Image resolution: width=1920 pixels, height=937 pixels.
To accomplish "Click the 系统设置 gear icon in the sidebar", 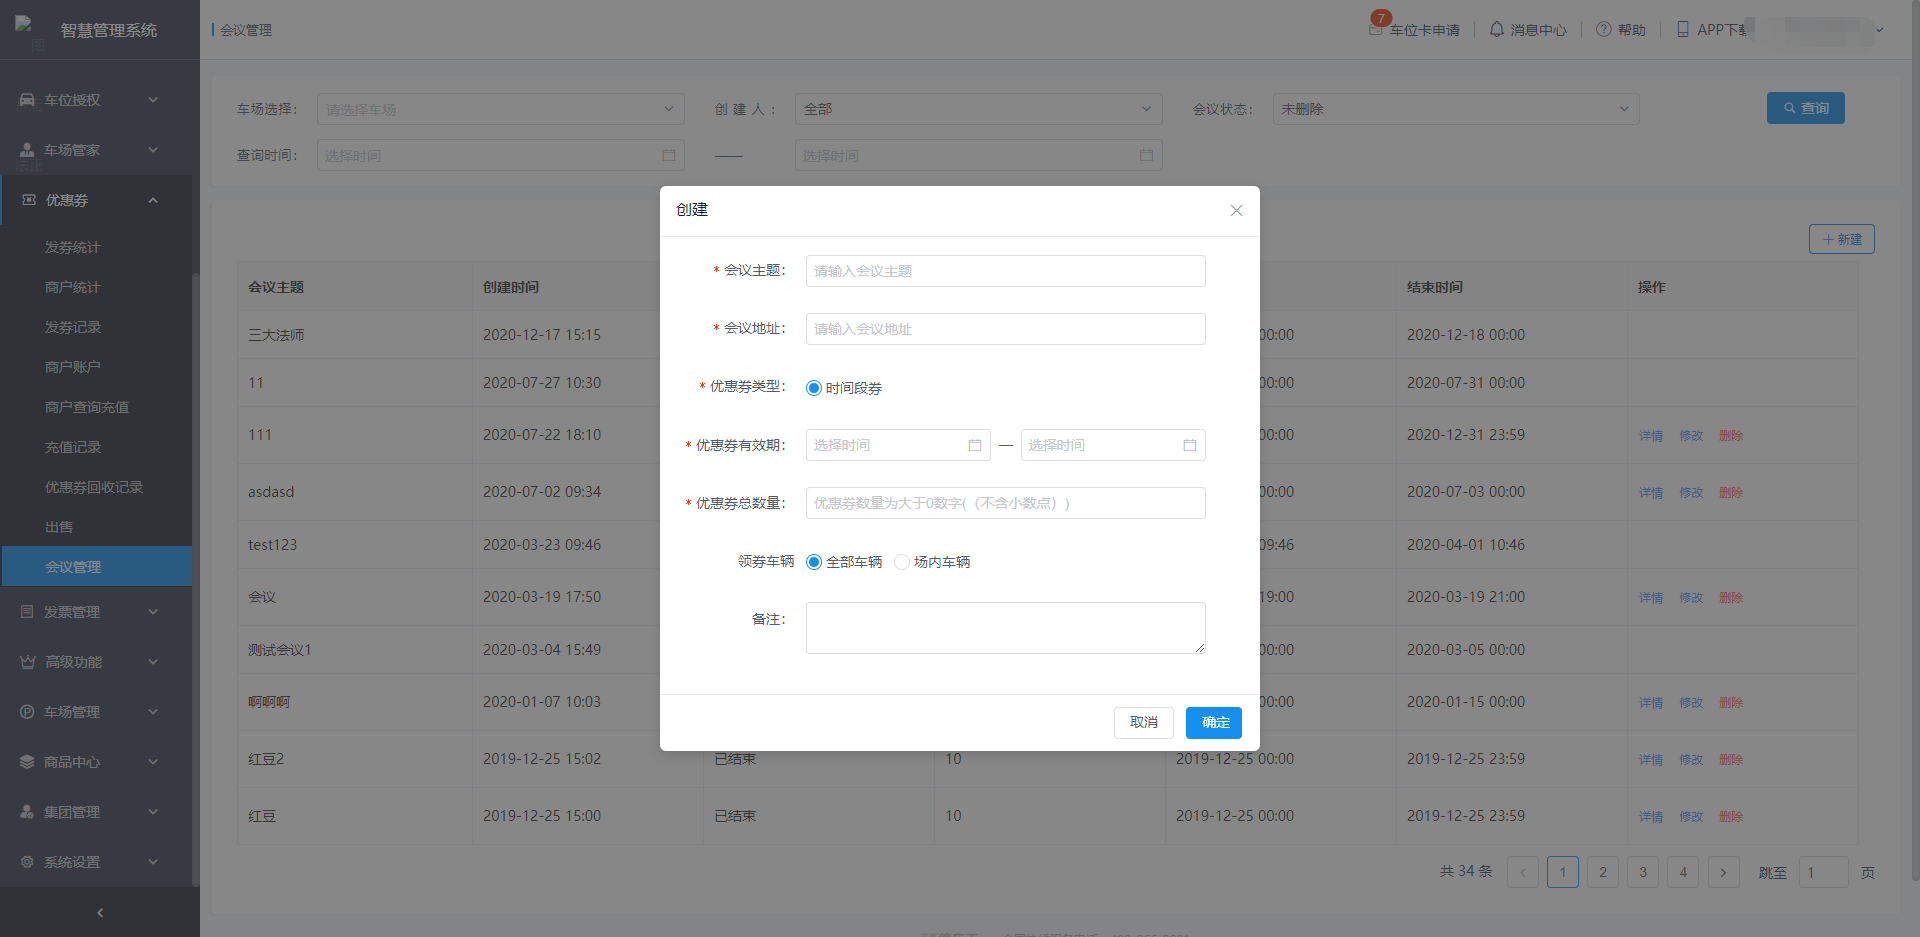I will point(27,862).
